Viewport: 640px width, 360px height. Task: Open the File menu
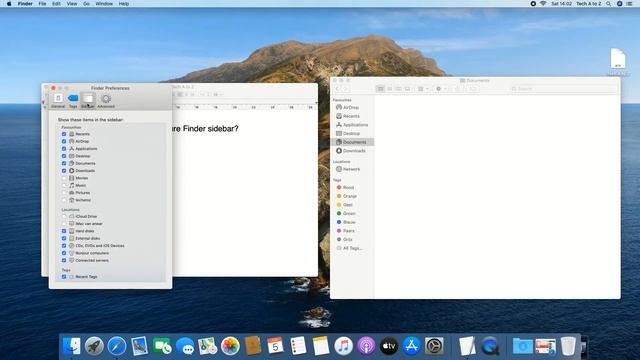[x=42, y=4]
